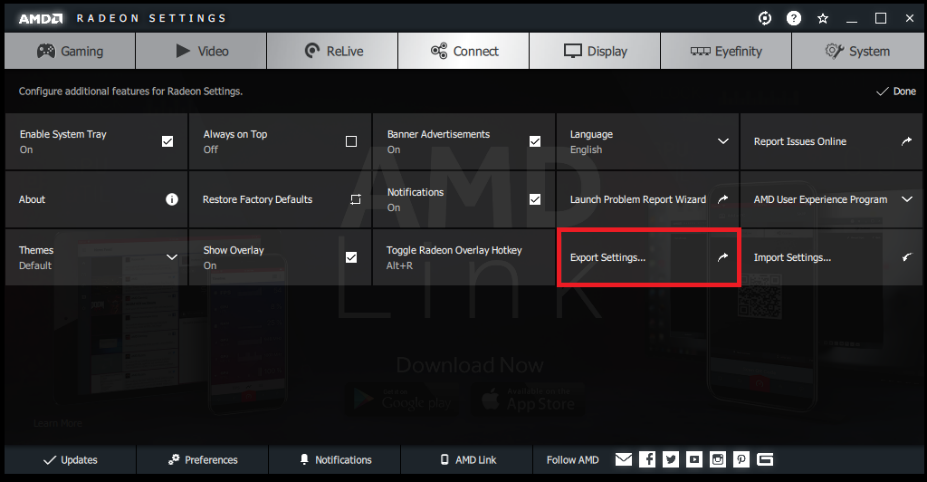
Task: Disable the Banner Advertisements checkbox
Action: pos(535,141)
